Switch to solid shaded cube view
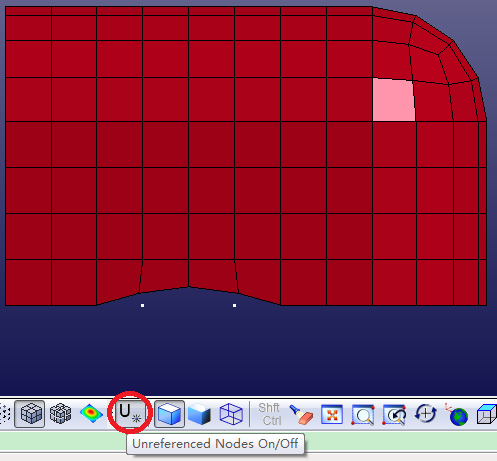This screenshot has height=461, width=497. coord(199,414)
